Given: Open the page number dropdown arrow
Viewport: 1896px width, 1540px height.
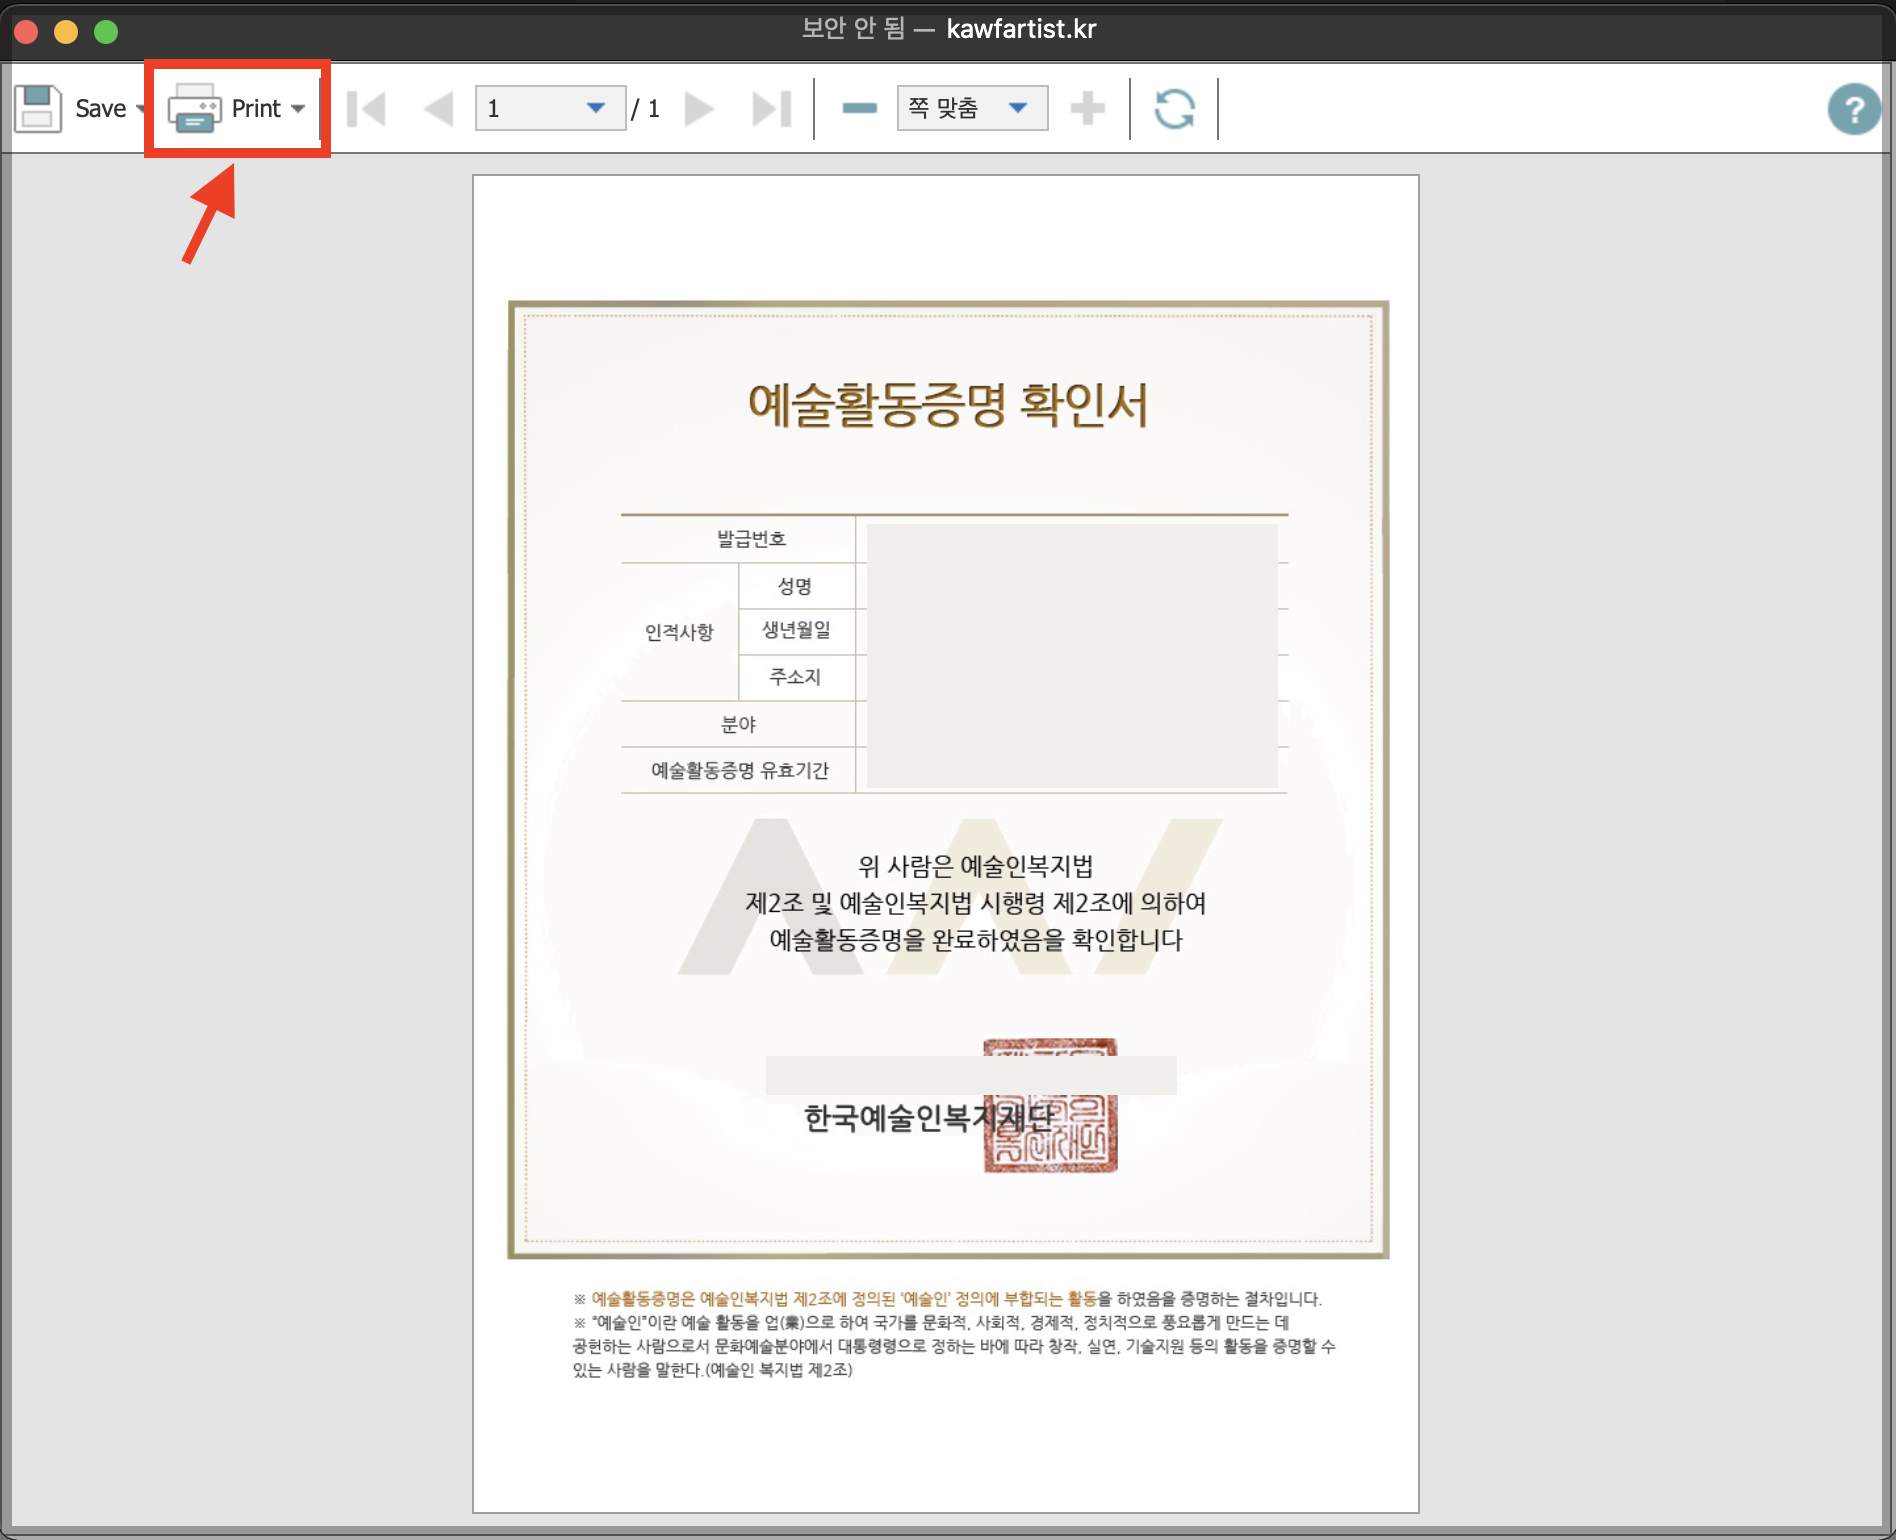Looking at the screenshot, I should point(596,108).
